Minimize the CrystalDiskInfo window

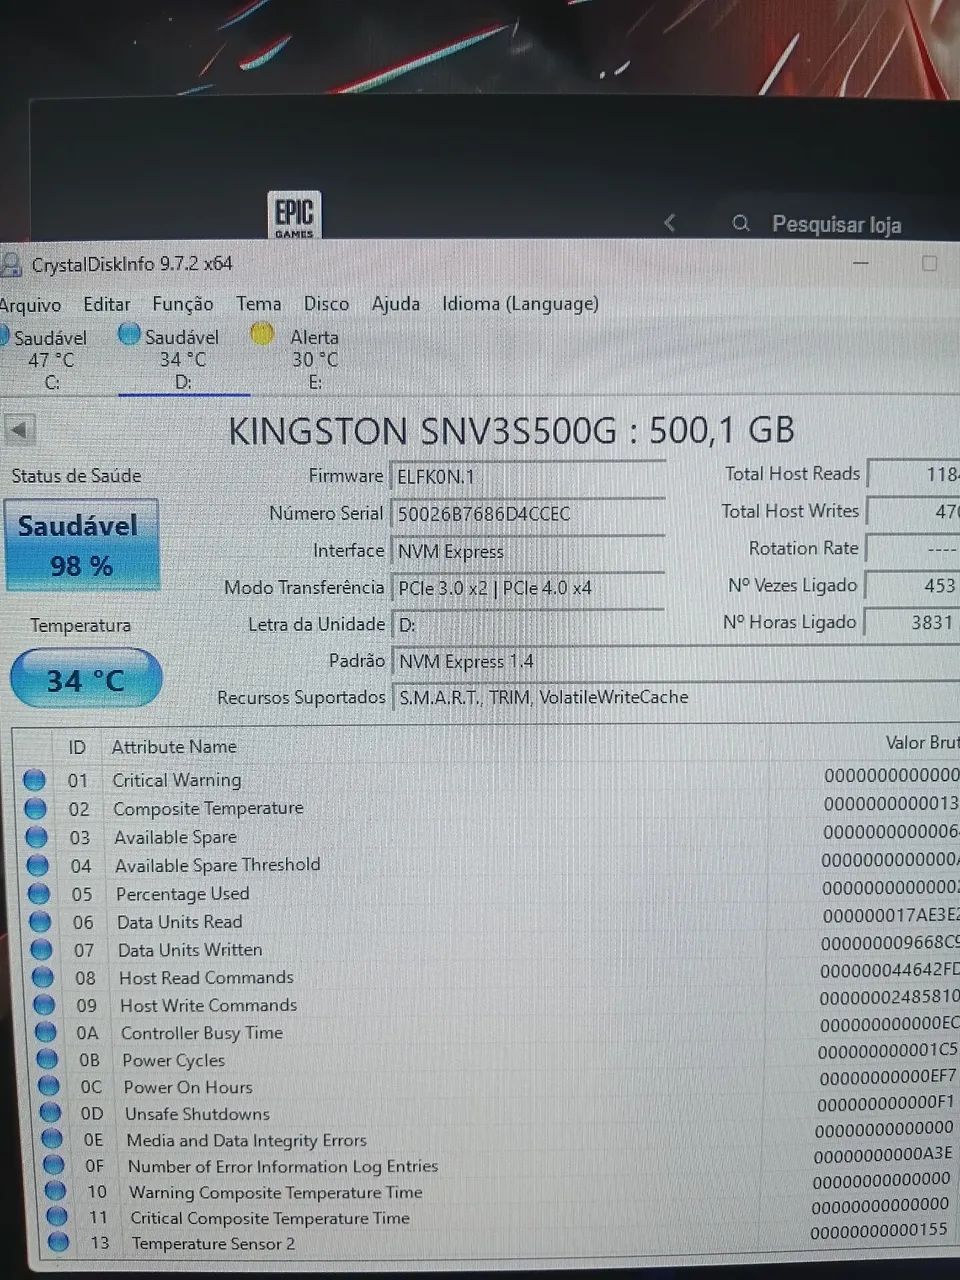click(860, 262)
